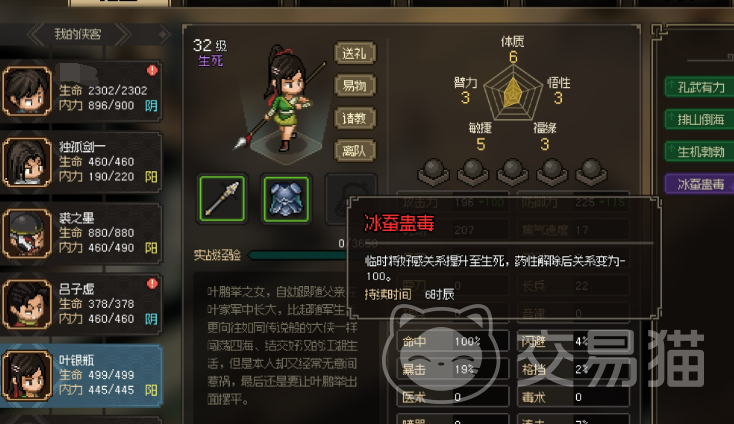Select the 排山倒海 trait tag

point(699,119)
